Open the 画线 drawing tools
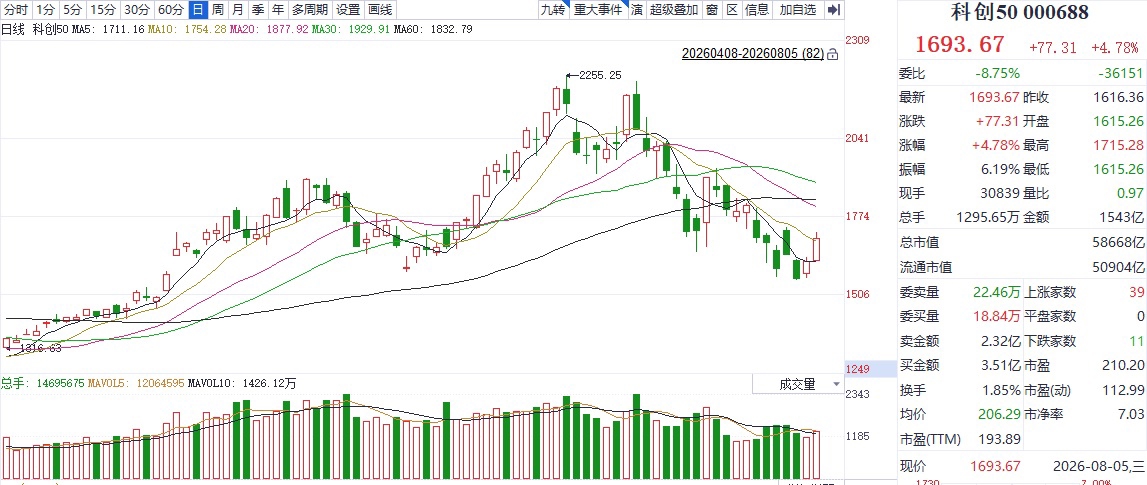This screenshot has width=1147, height=485. (380, 10)
